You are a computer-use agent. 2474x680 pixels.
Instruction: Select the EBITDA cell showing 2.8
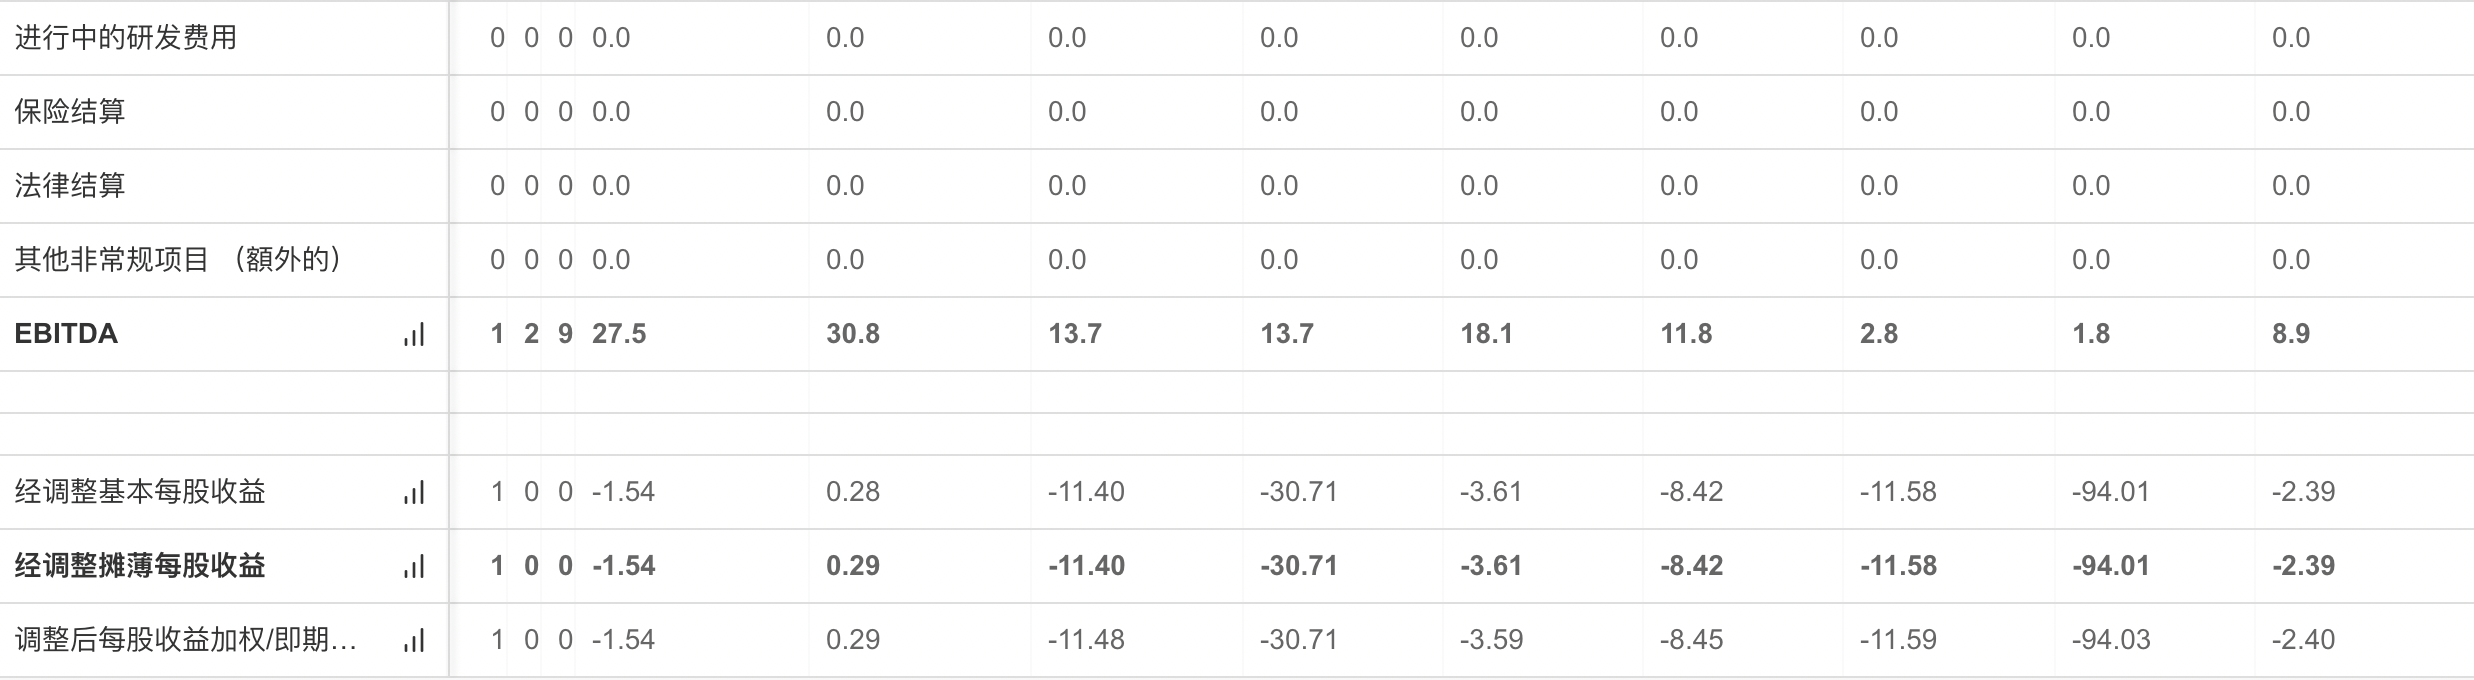coord(1879,334)
